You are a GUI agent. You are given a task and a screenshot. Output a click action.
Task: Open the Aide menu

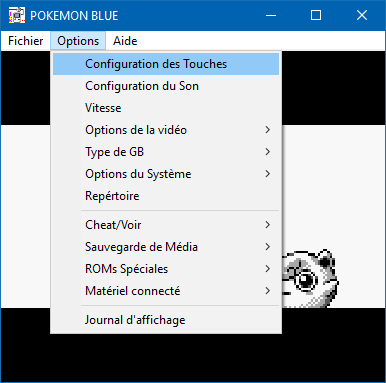[125, 41]
